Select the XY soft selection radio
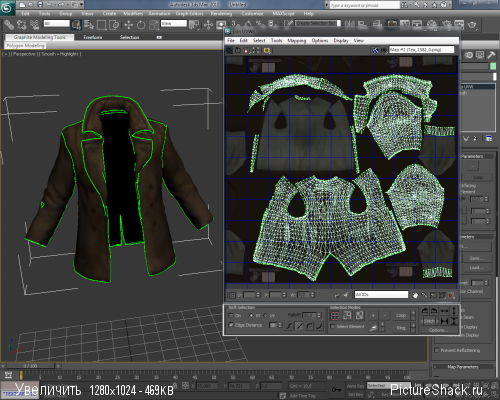Image resolution: width=500 pixels, height=400 pixels. (251, 315)
